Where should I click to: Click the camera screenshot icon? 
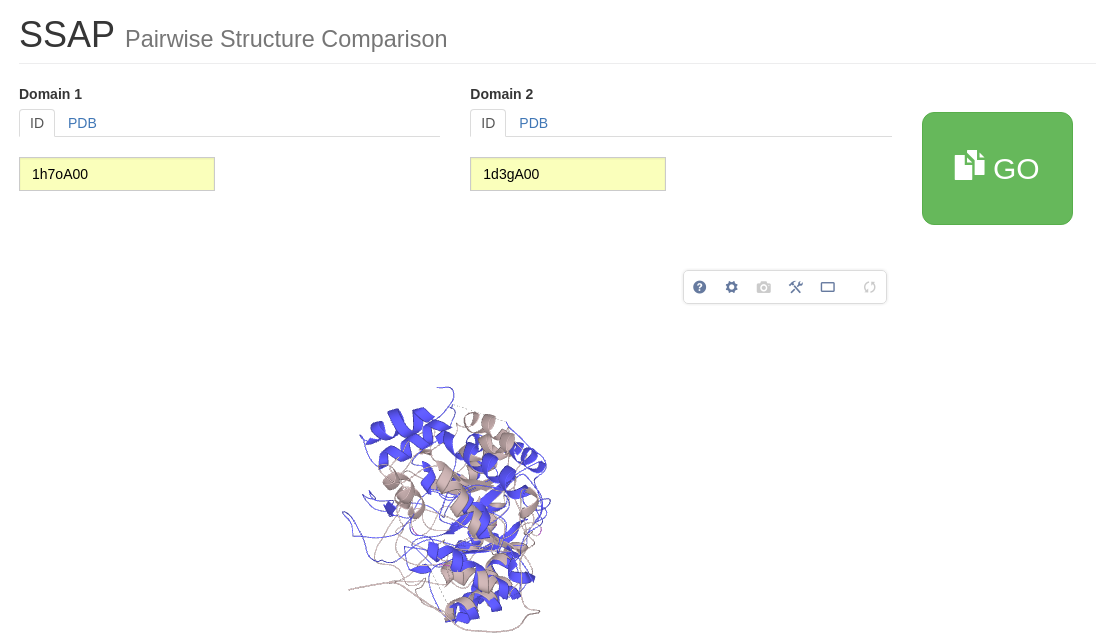(764, 287)
